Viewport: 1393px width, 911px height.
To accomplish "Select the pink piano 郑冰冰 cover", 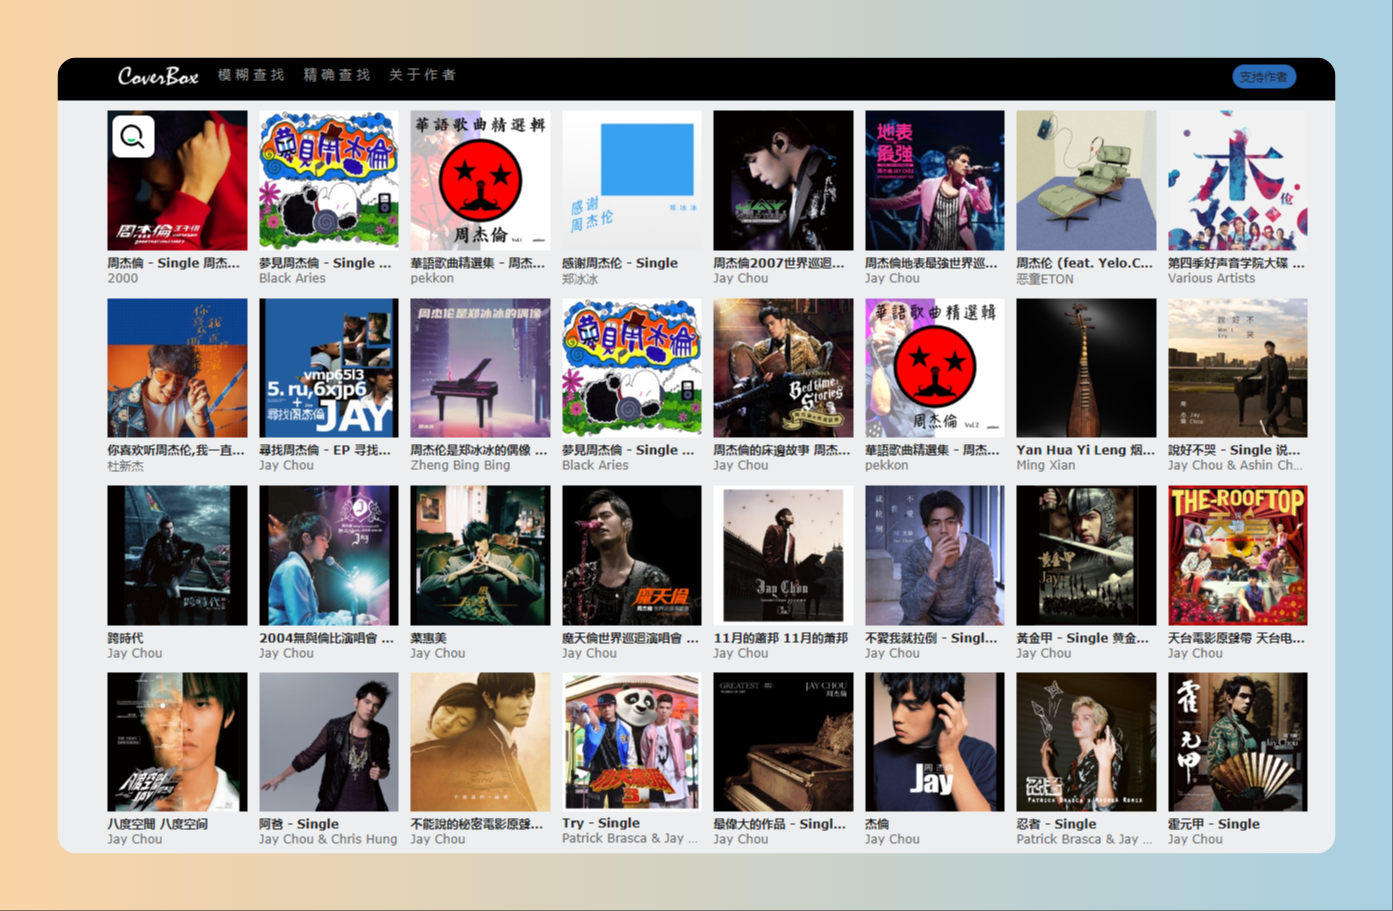I will tap(480, 368).
